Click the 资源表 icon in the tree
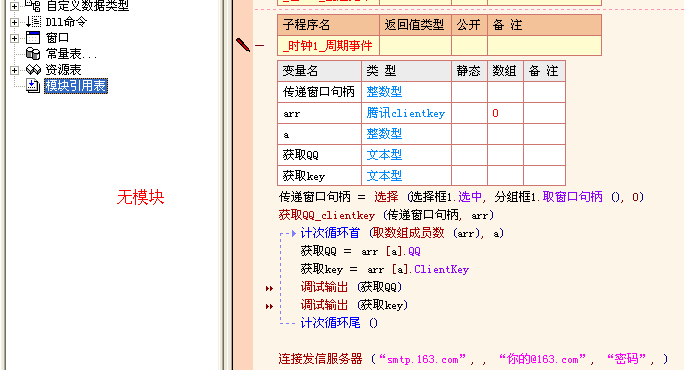 tap(33, 69)
